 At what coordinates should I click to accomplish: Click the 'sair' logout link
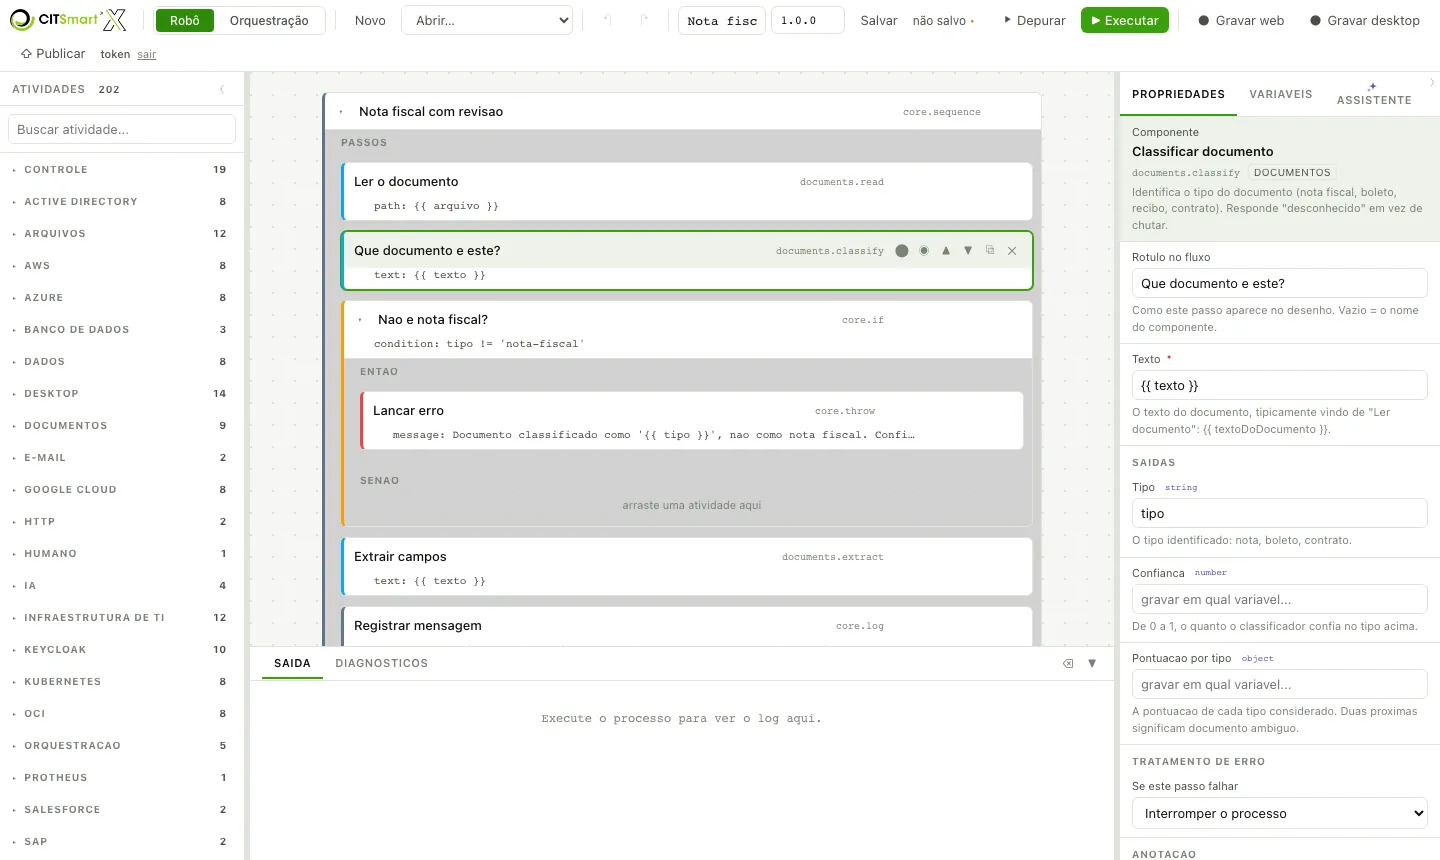pyautogui.click(x=147, y=55)
